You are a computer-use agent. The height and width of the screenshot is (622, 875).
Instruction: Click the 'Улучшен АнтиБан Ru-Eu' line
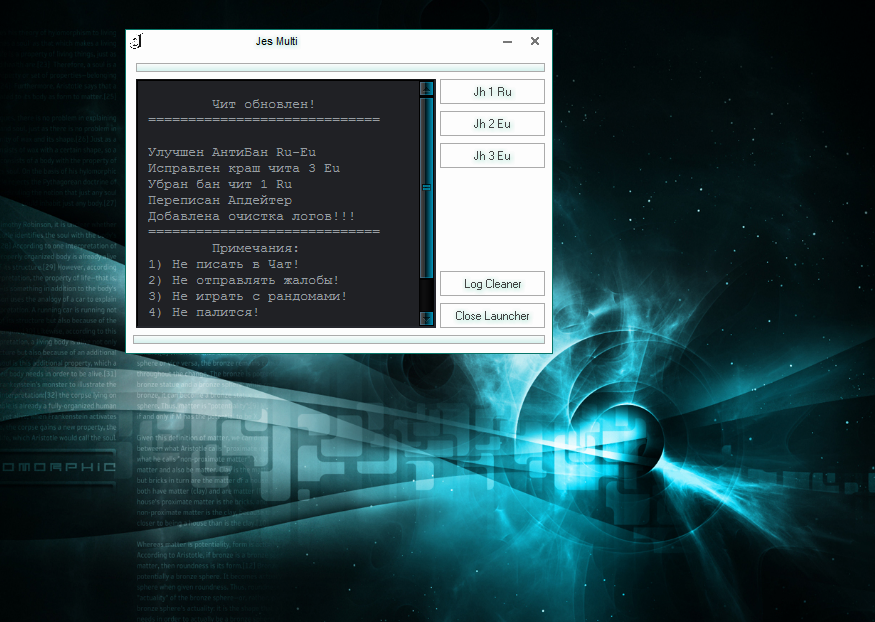click(232, 152)
